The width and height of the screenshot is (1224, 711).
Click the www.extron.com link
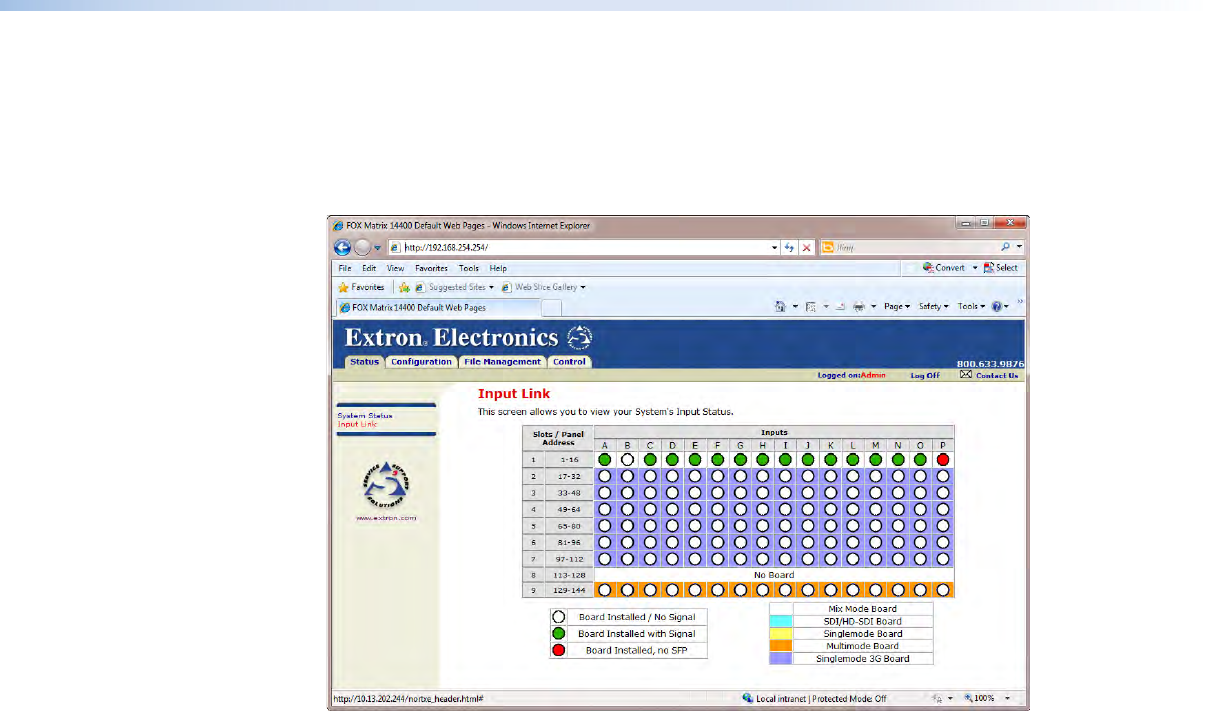tap(386, 518)
